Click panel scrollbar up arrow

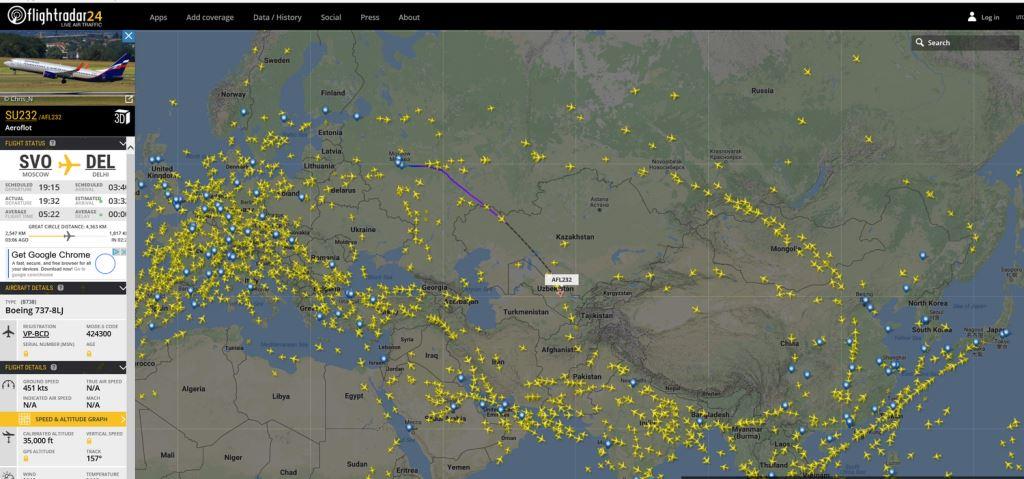click(x=131, y=148)
